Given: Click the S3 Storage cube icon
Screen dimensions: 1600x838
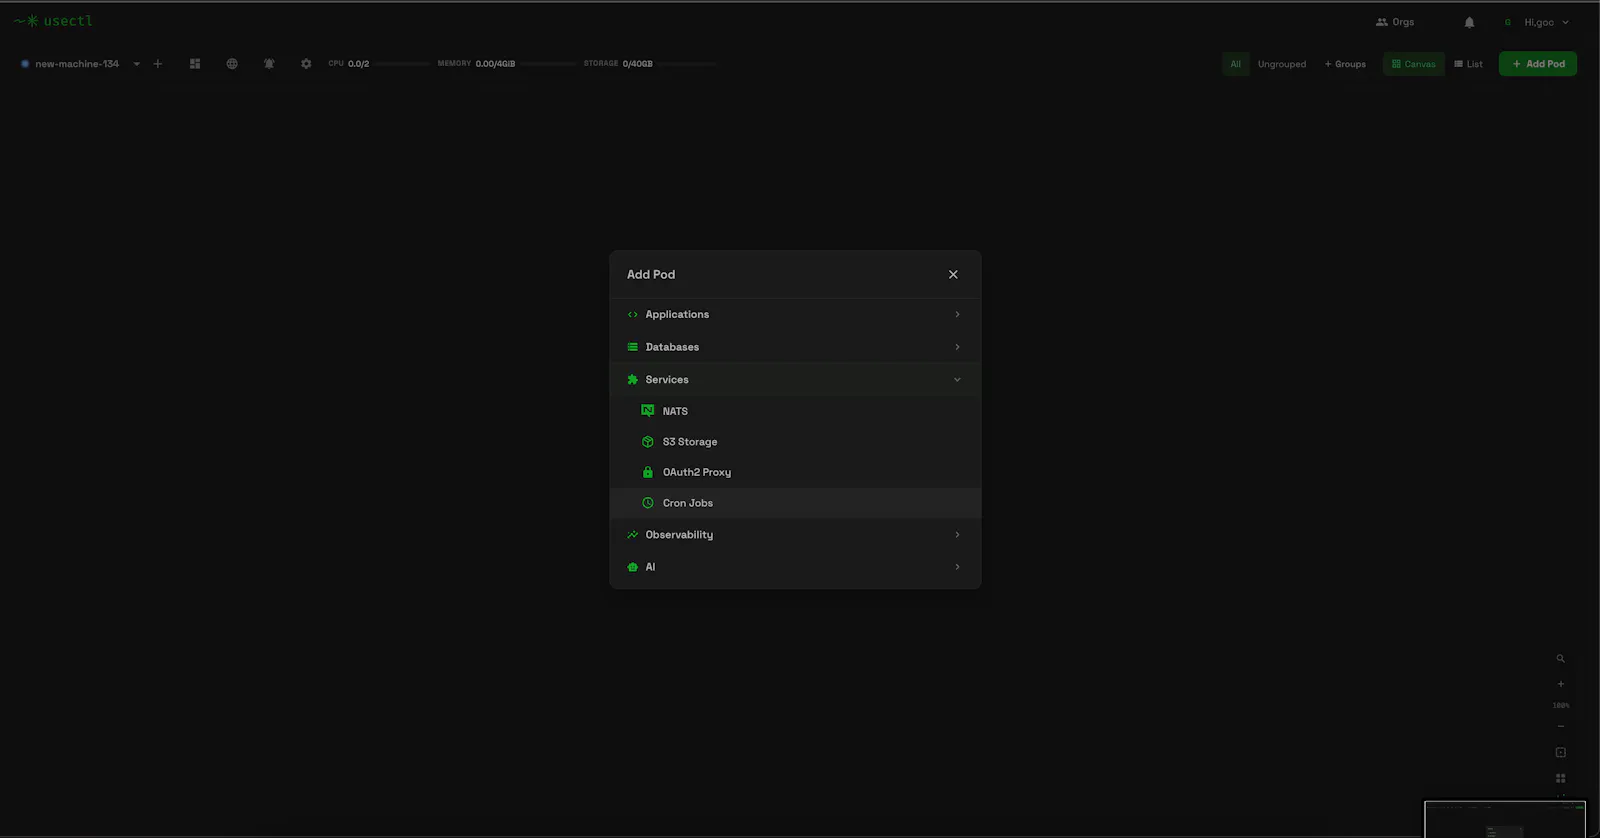Looking at the screenshot, I should (x=648, y=442).
